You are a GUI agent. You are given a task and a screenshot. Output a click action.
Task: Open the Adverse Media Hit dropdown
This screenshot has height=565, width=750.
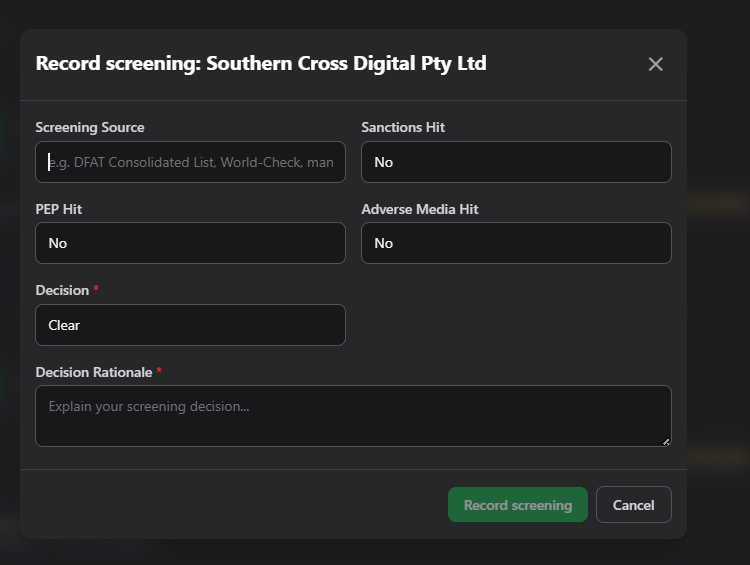point(516,243)
